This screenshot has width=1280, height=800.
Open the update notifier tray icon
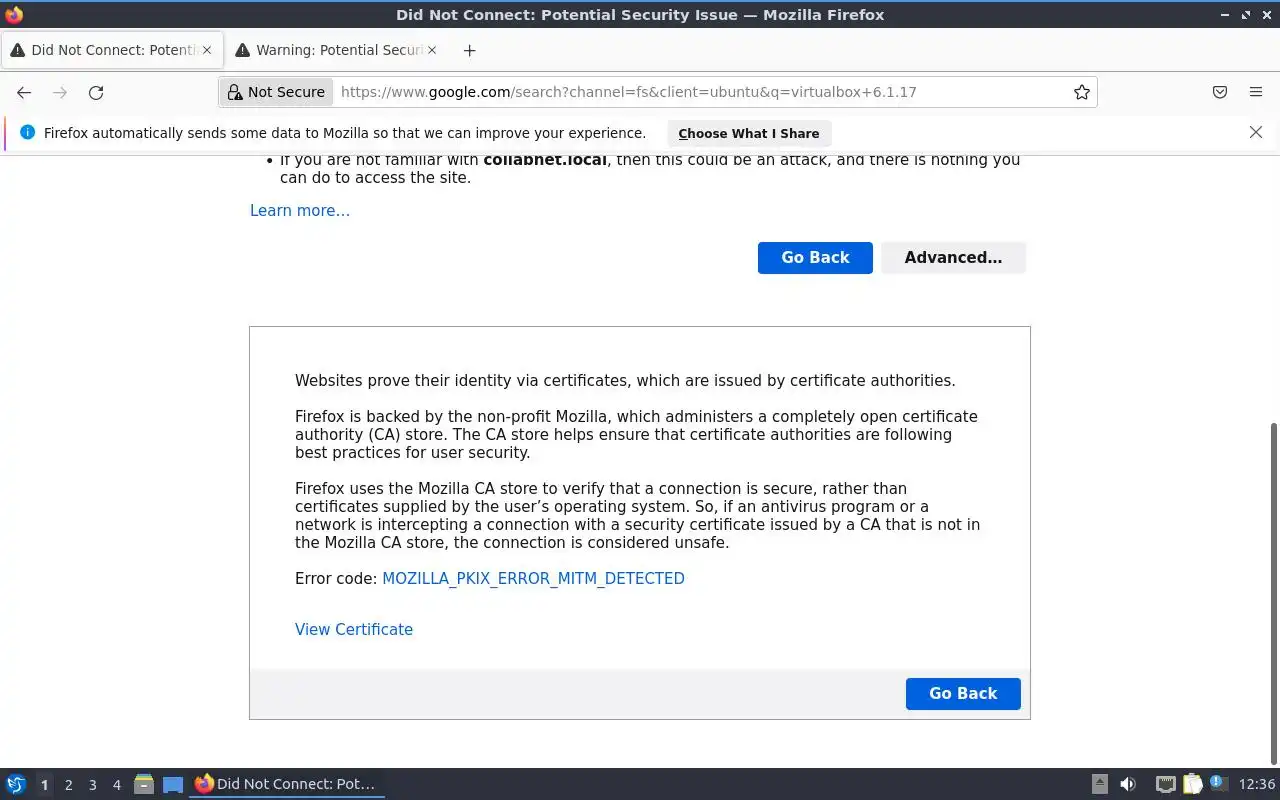pos(1218,783)
